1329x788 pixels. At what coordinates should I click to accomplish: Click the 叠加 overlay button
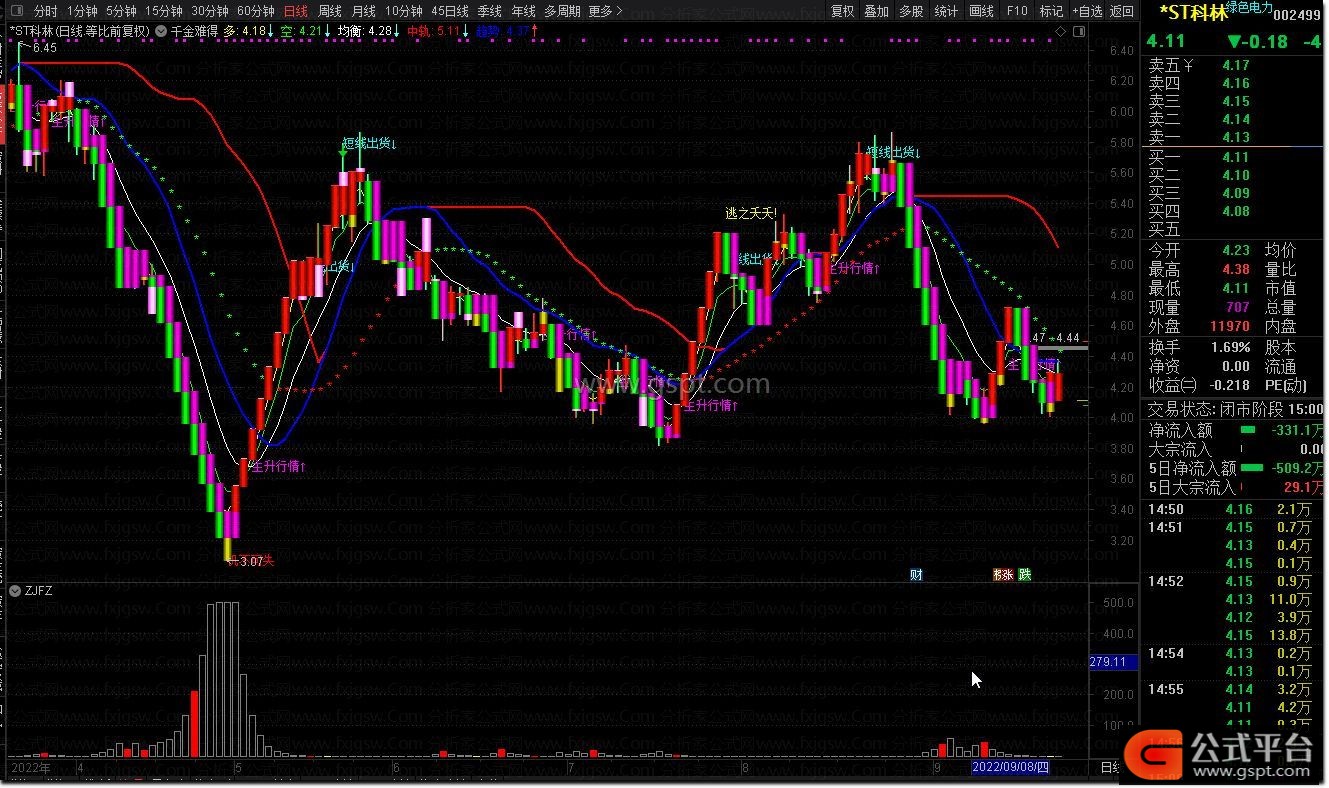point(877,11)
